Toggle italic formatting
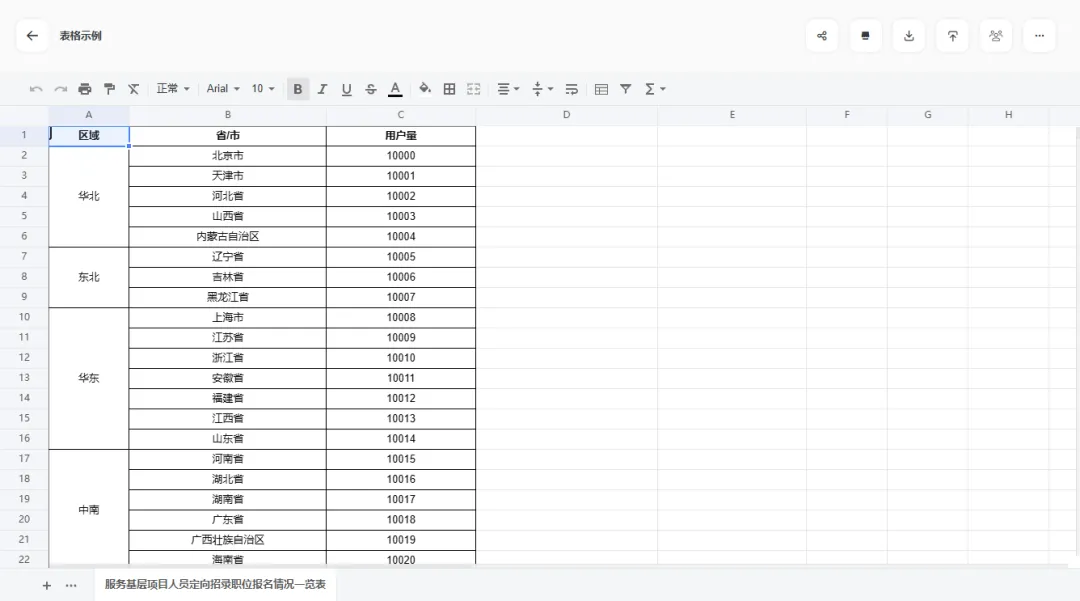1080x601 pixels. tap(322, 89)
